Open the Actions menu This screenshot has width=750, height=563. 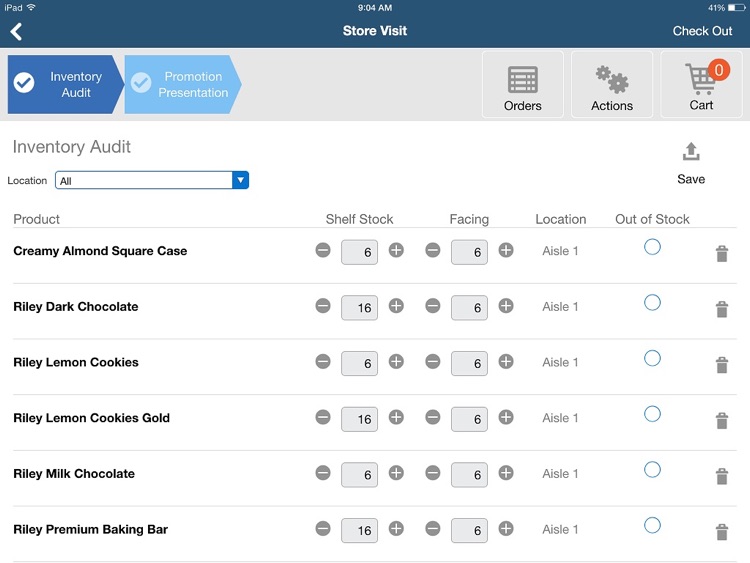point(612,84)
